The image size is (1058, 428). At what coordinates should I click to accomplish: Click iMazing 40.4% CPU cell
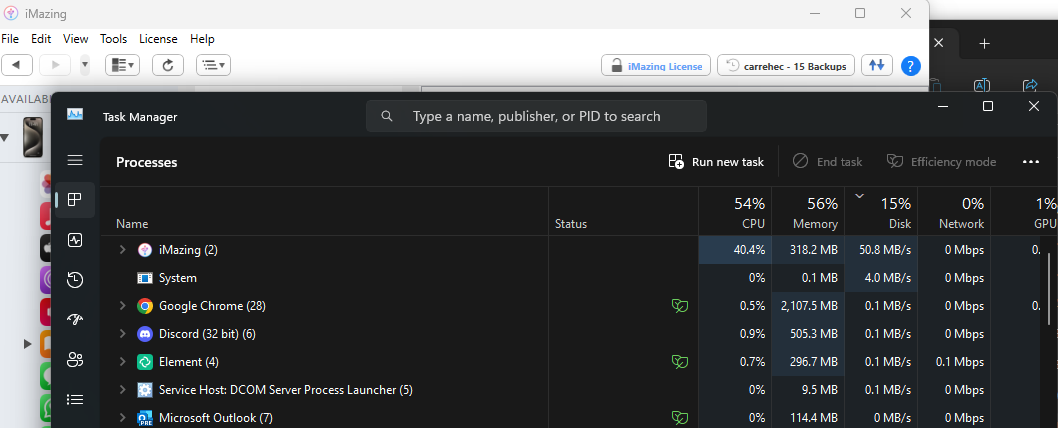[x=735, y=250]
